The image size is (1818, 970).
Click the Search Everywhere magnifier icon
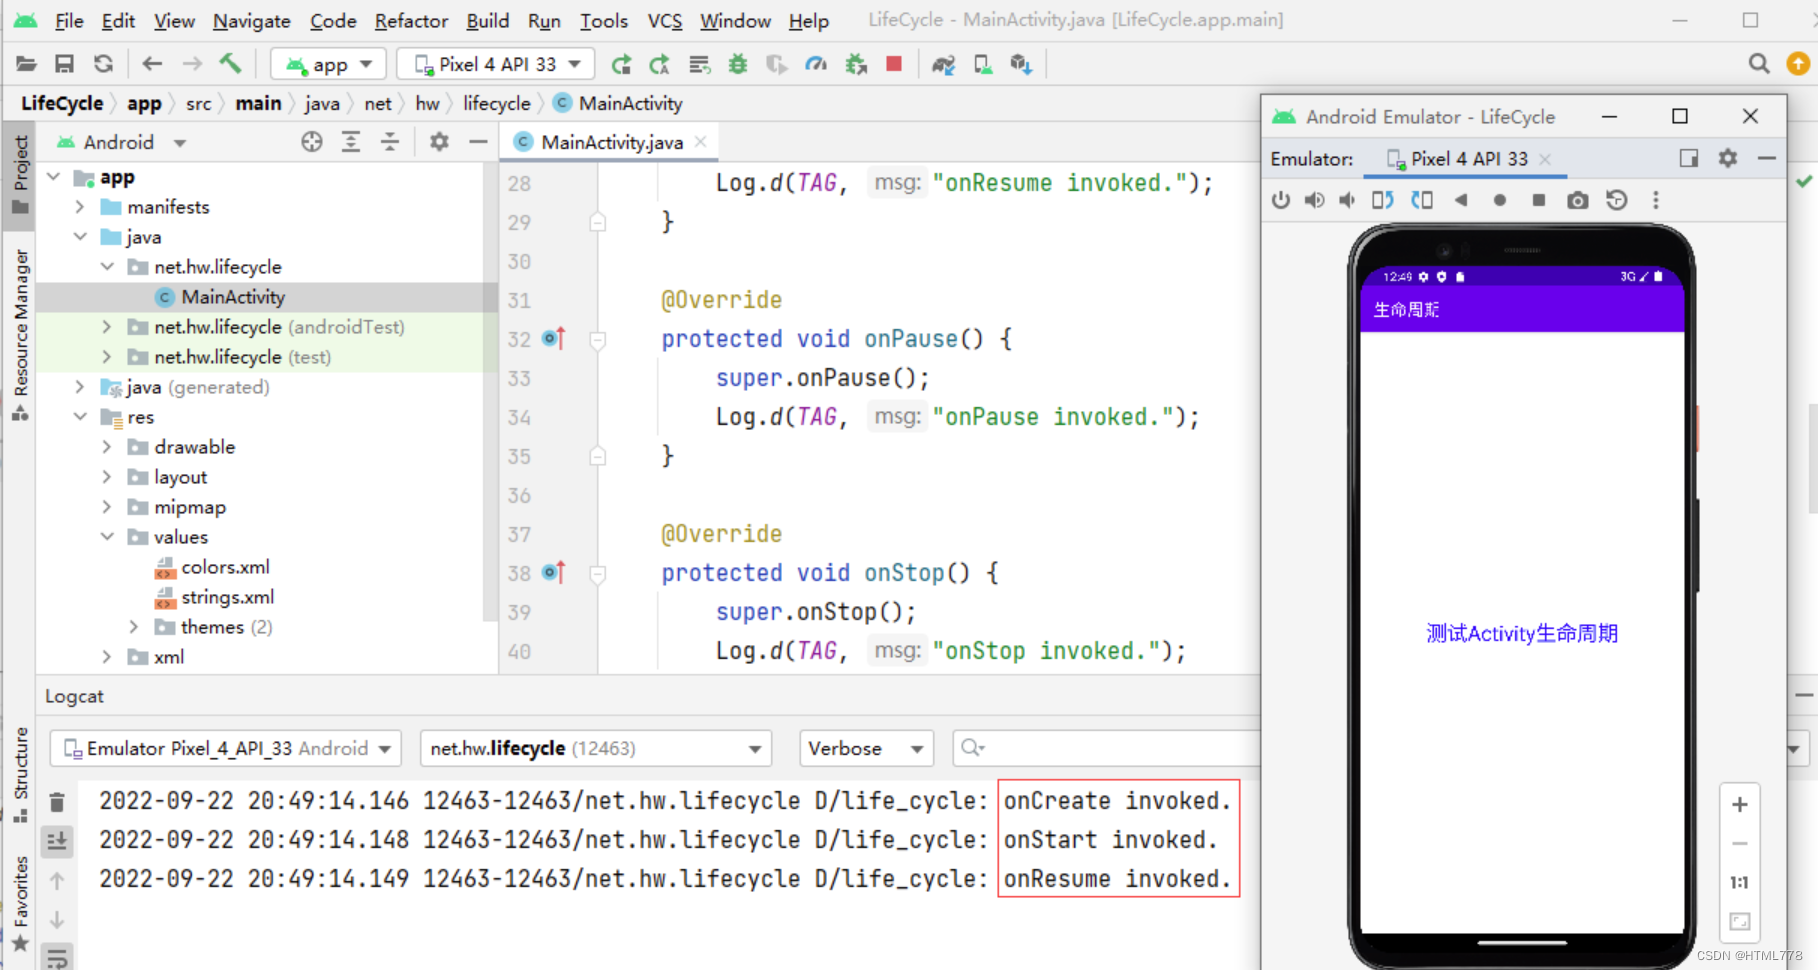tap(1758, 64)
